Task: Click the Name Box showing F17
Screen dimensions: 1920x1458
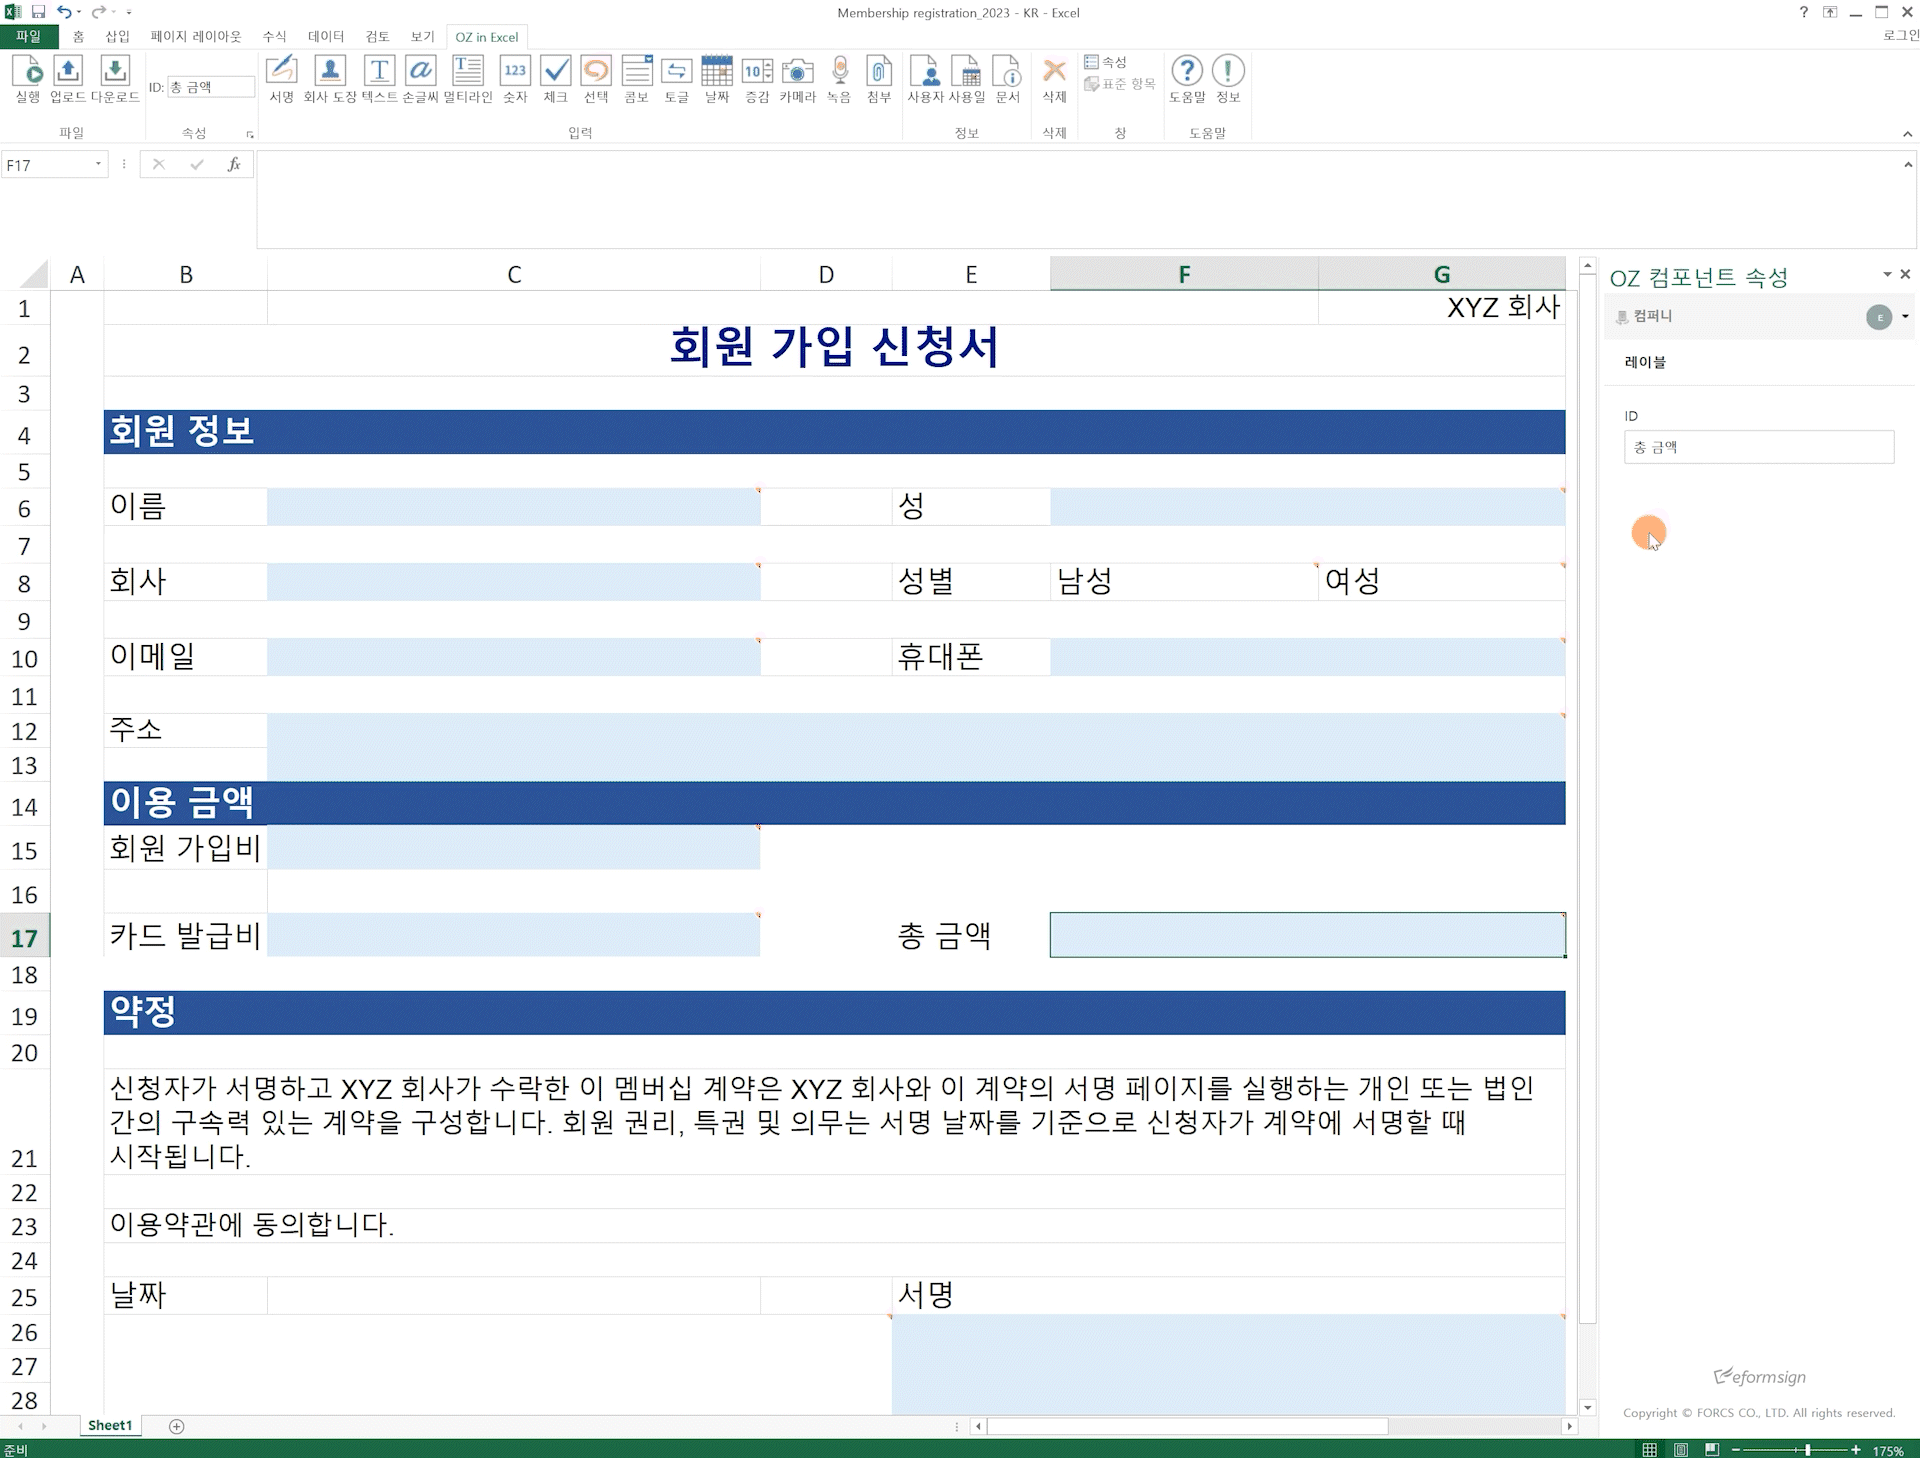Action: pyautogui.click(x=46, y=165)
